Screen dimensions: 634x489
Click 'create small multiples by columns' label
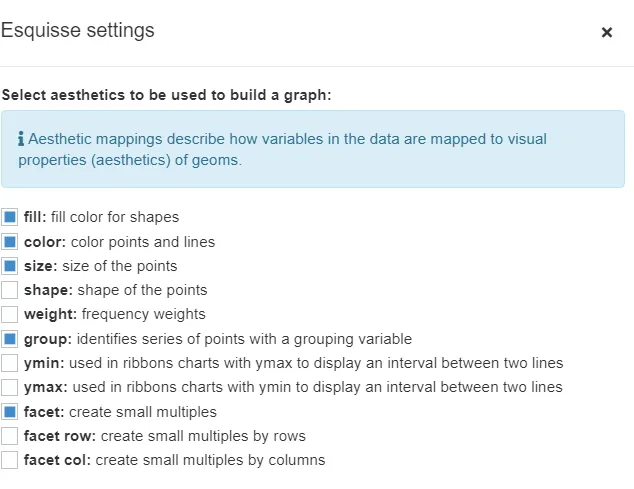pyautogui.click(x=210, y=460)
